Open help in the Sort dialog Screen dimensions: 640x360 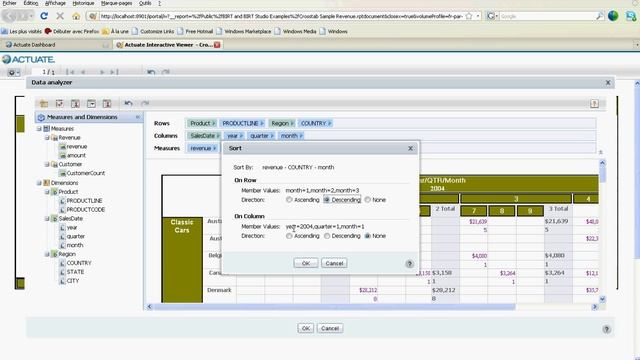click(x=409, y=264)
